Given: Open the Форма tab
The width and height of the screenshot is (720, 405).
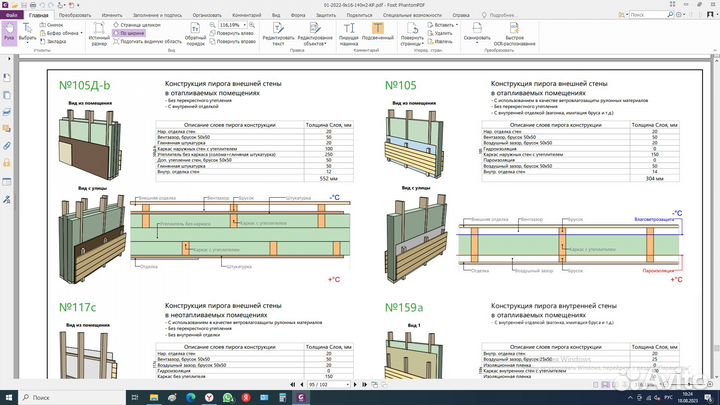Looking at the screenshot, I should coord(298,15).
